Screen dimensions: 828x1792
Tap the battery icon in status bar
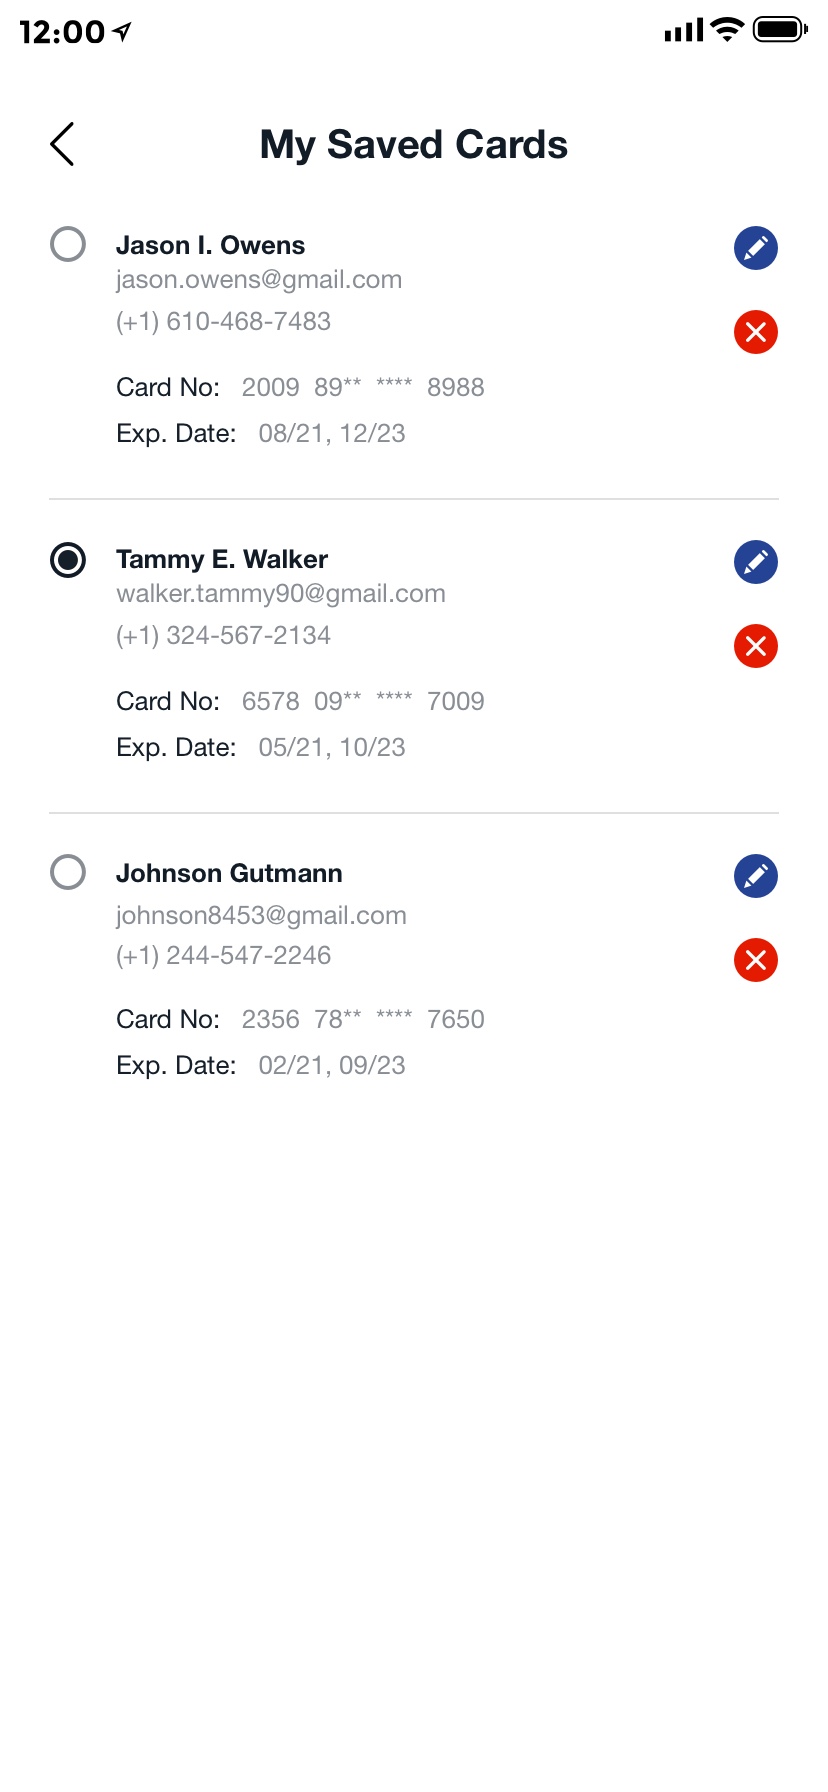[x=779, y=30]
